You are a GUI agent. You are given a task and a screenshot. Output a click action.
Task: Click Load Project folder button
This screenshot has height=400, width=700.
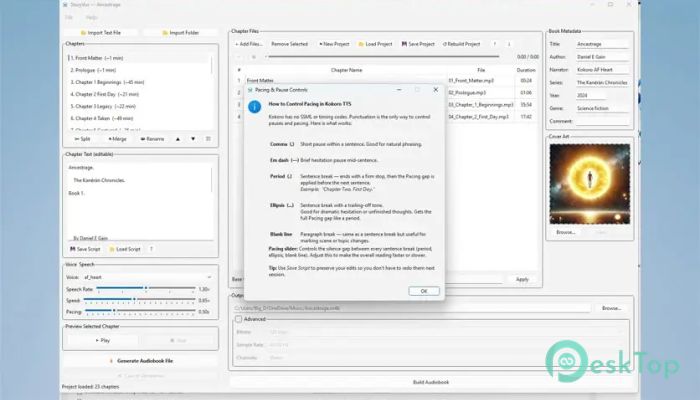(375, 44)
